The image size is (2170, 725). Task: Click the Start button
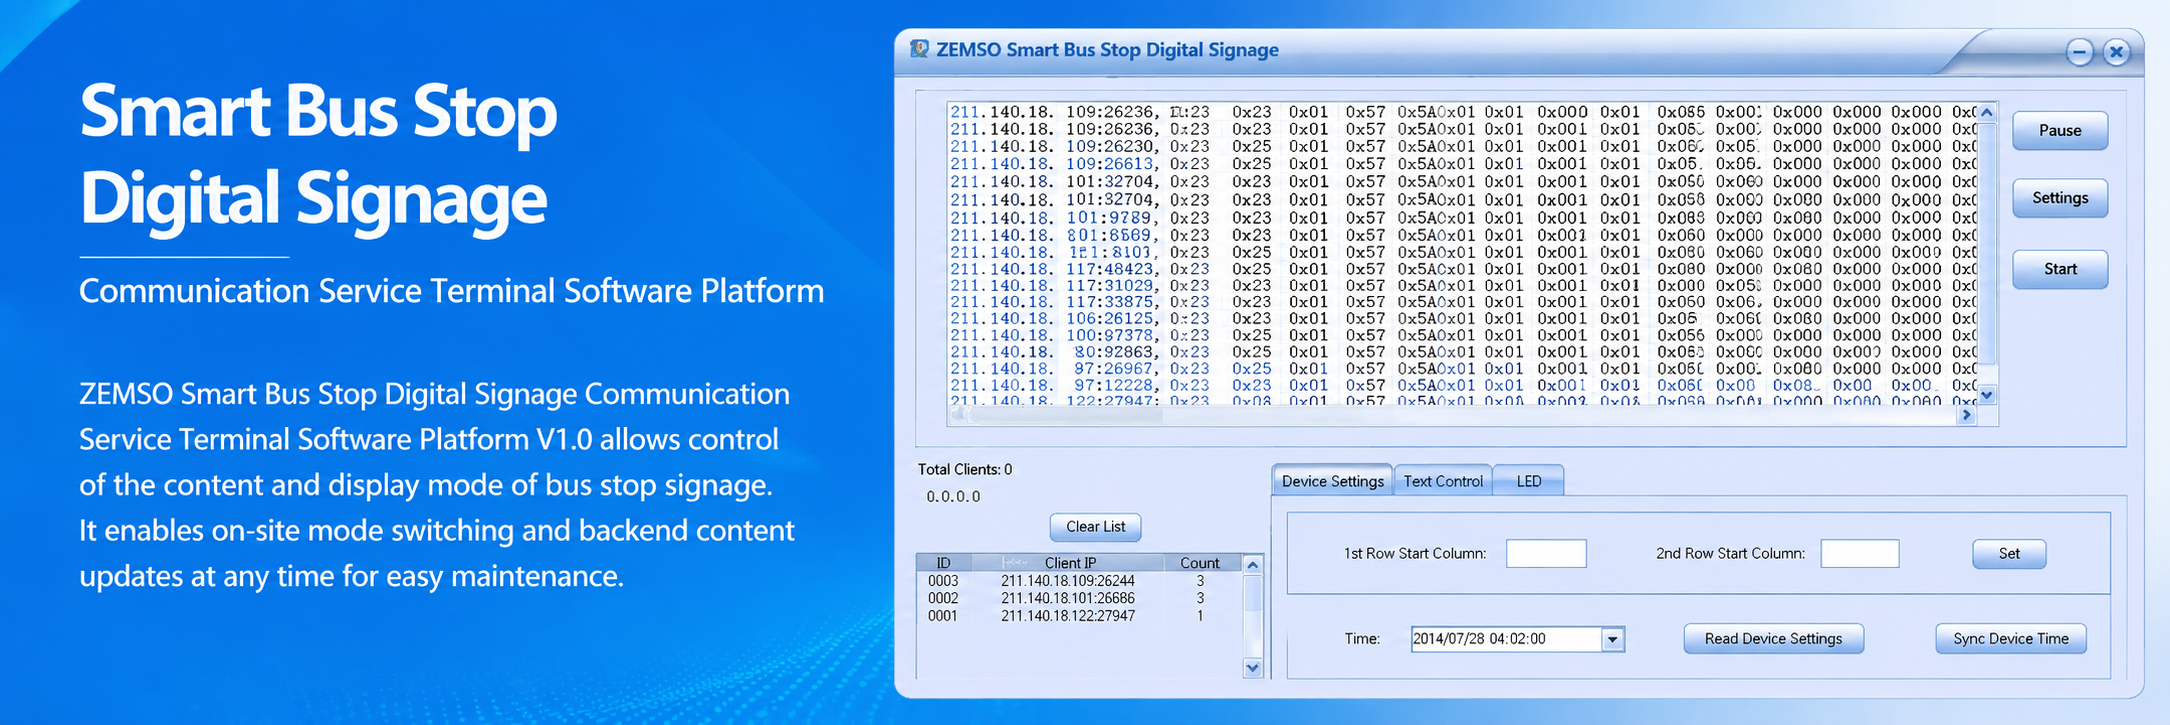point(2060,269)
